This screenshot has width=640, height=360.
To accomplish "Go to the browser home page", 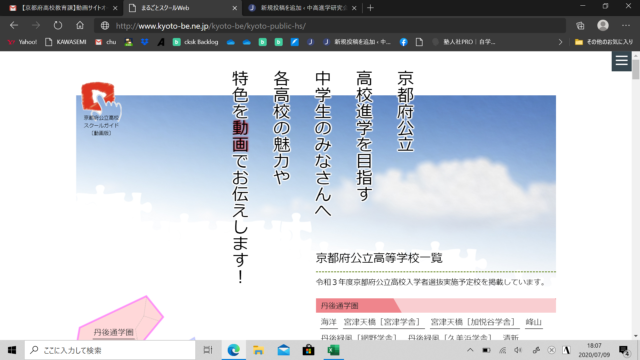I will 80,25.
